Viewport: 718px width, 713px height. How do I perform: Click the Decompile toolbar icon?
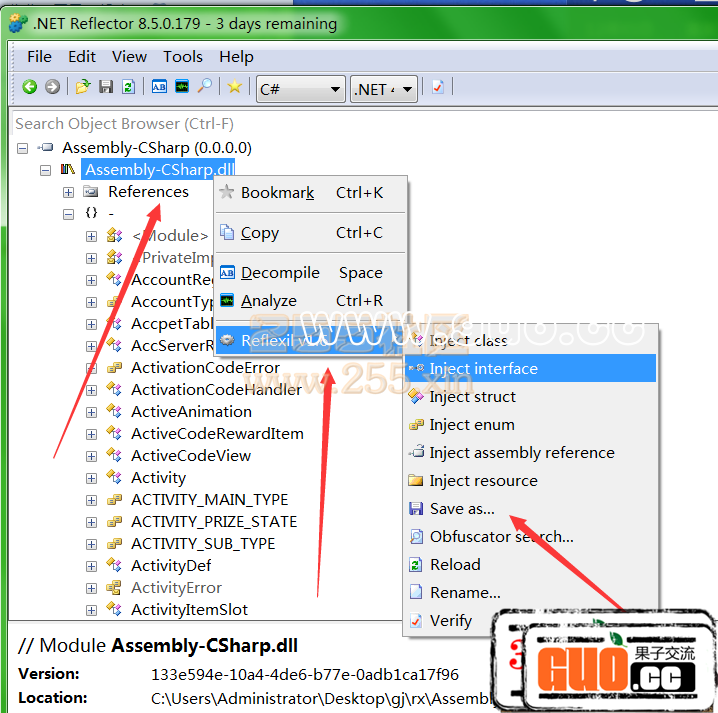159,88
